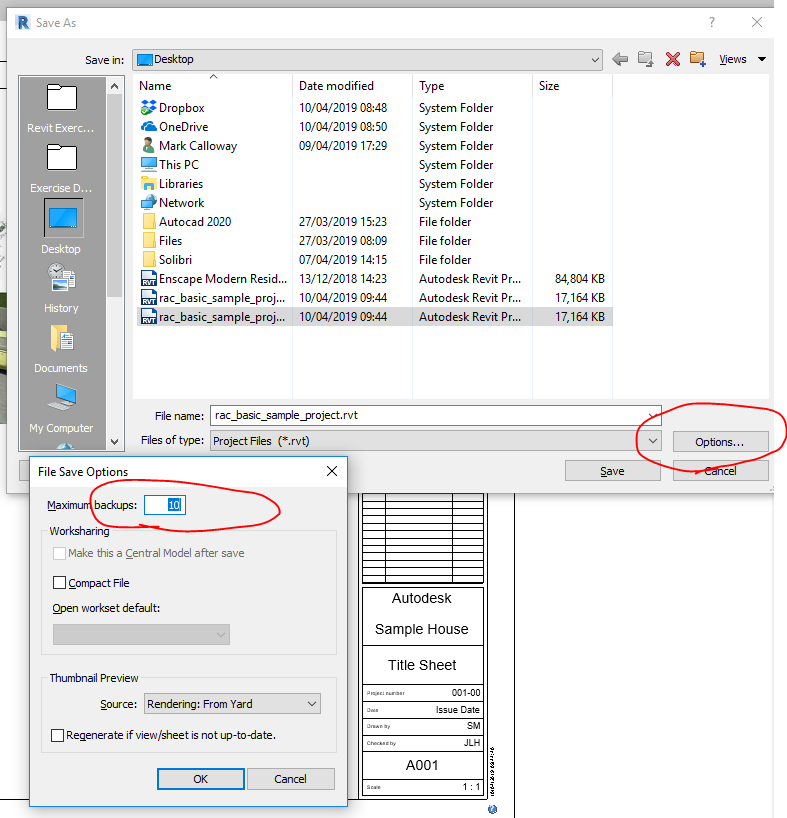Viewport: 787px width, 818px height.
Task: Open Documents in places bar
Action: point(62,348)
